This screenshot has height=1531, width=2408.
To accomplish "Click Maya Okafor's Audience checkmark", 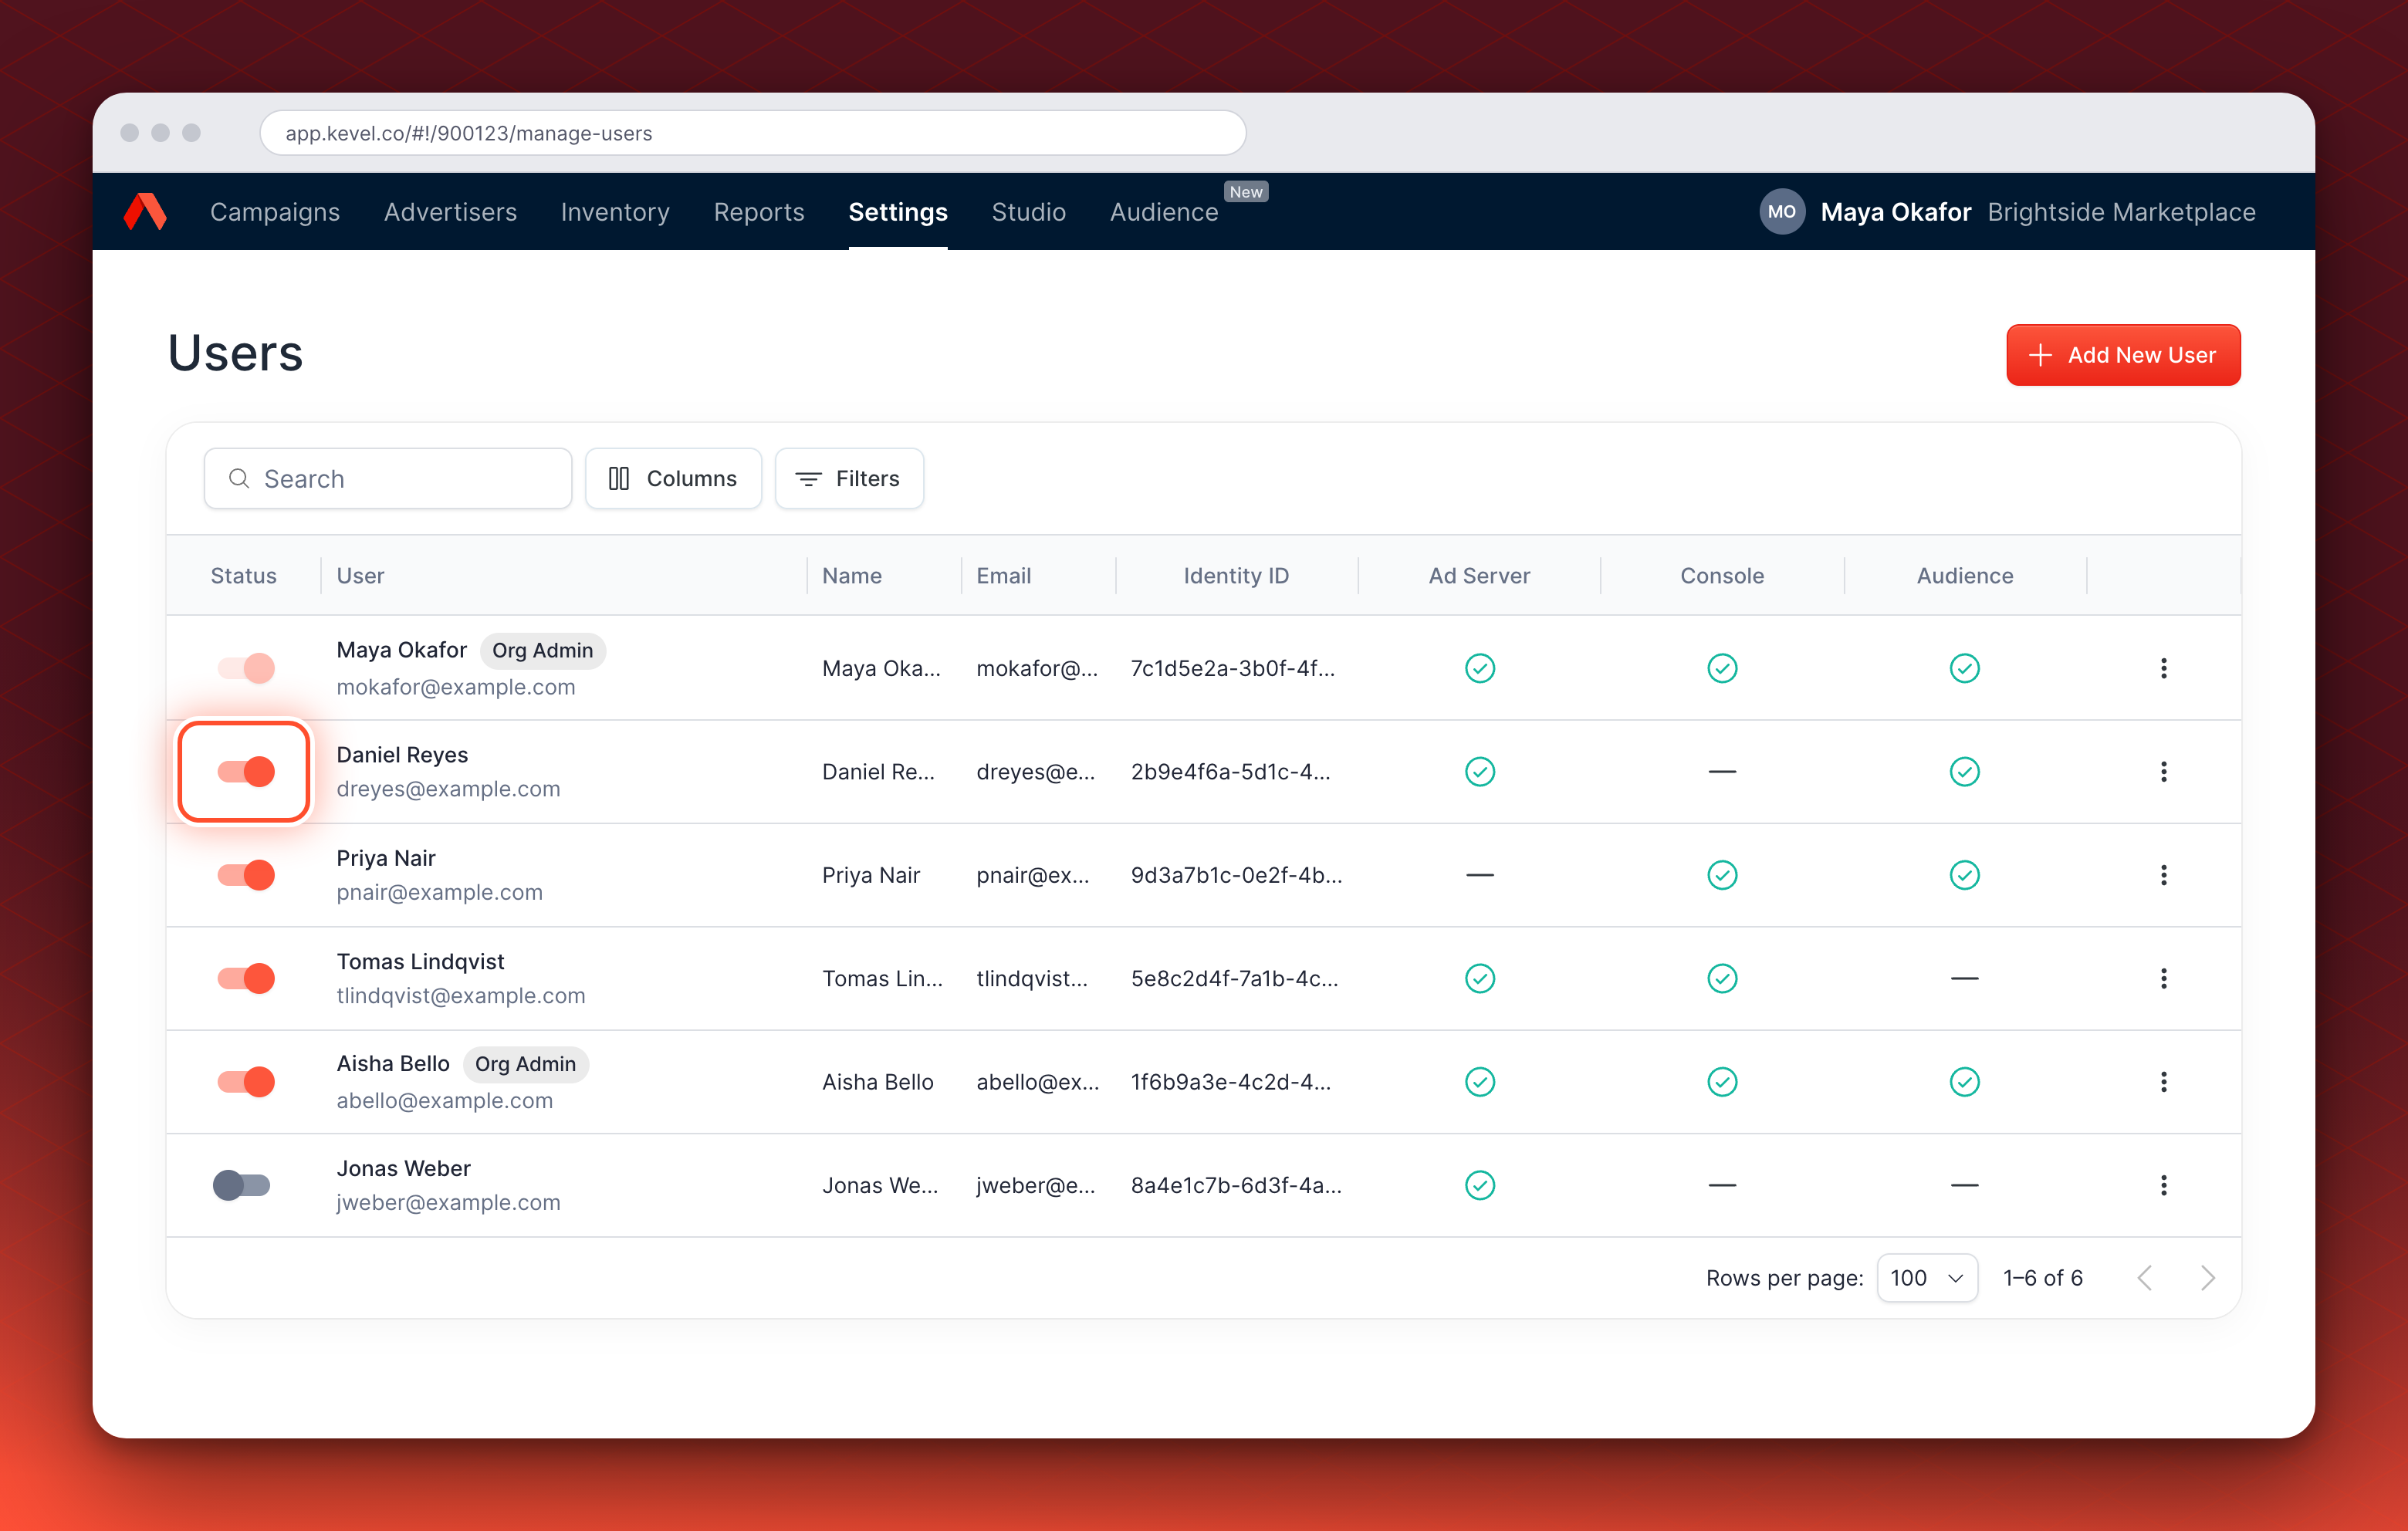I will point(1964,668).
